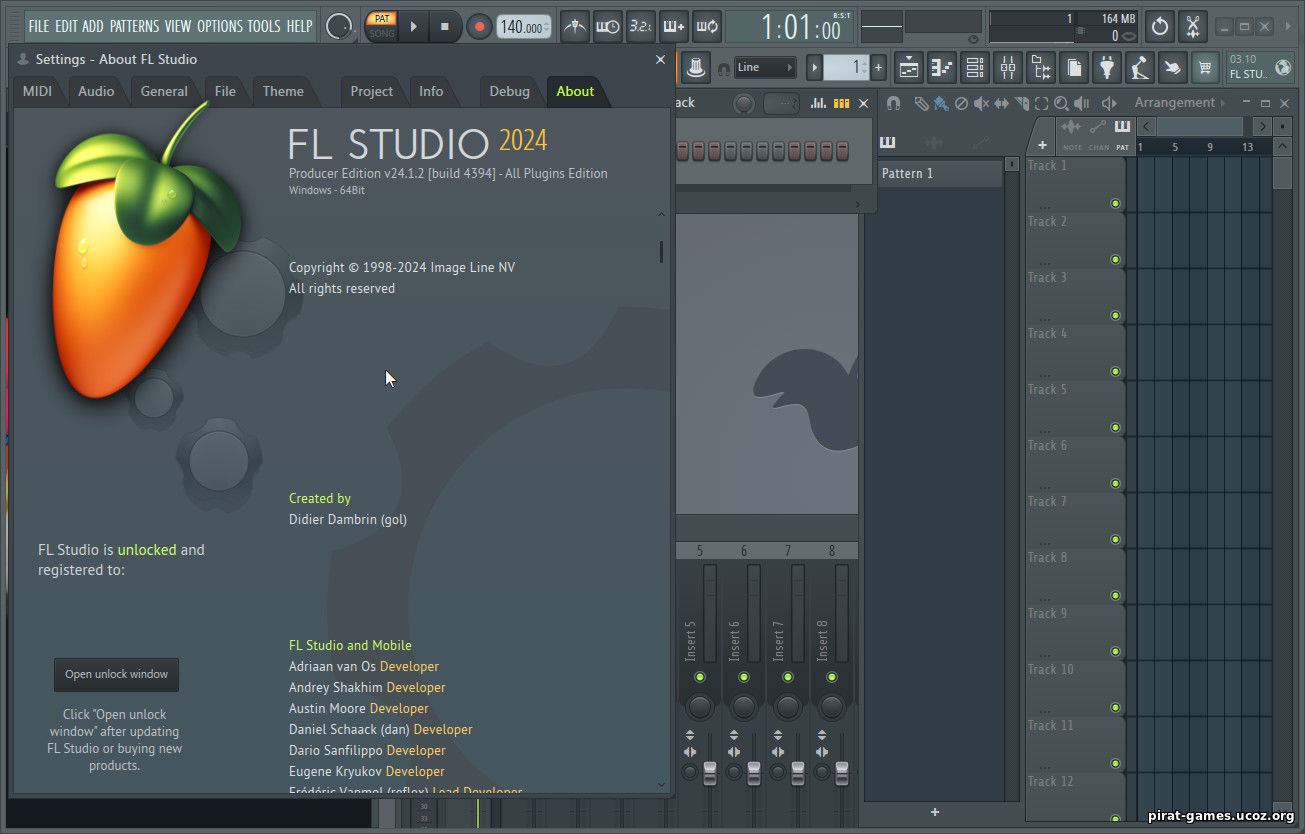Screen dimensions: 1305x834
Task: Click the metronome icon in top toolbar
Action: [574, 27]
